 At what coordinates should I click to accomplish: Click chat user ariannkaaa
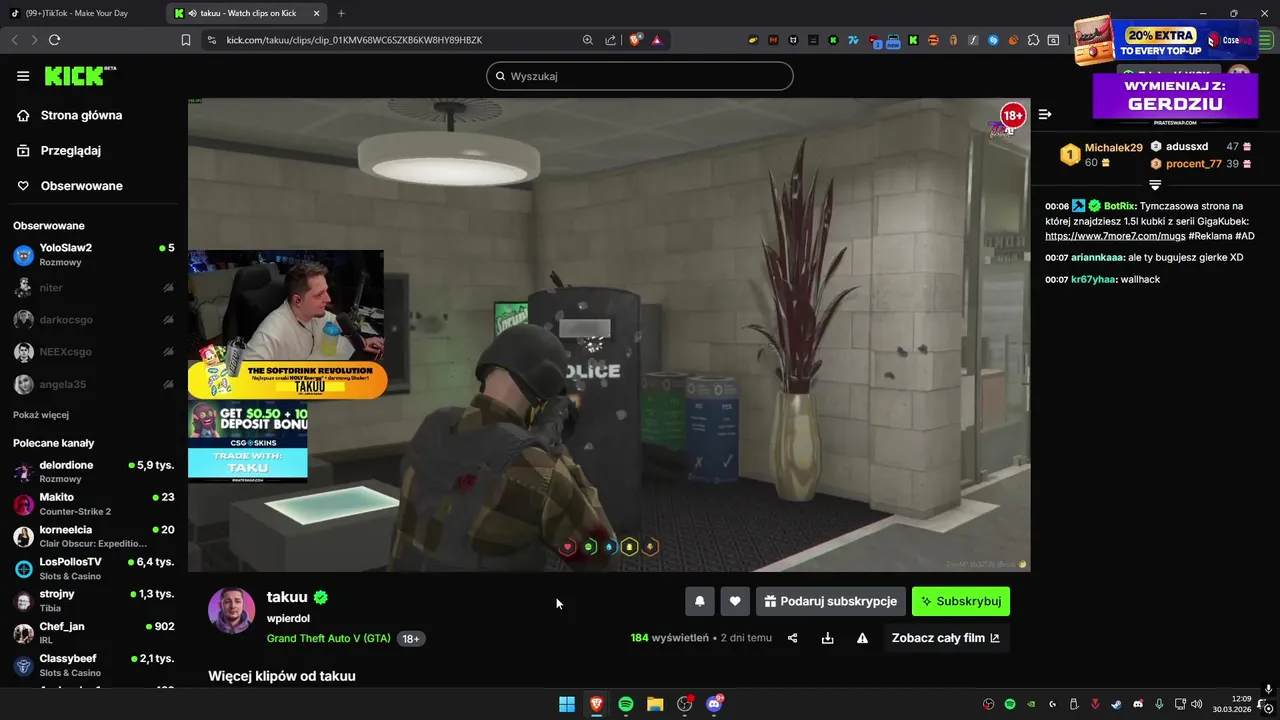(x=1098, y=258)
